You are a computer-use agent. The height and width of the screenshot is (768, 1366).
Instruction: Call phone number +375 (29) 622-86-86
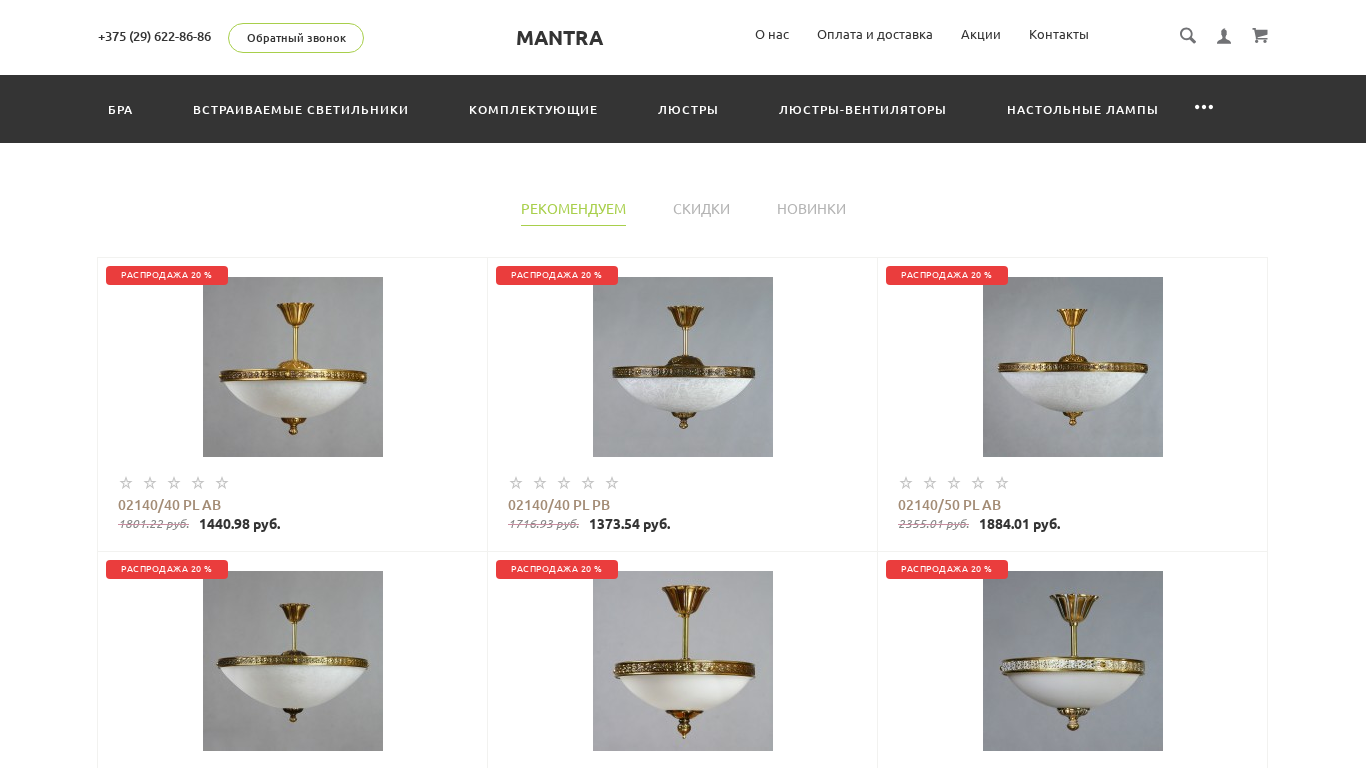coord(154,37)
